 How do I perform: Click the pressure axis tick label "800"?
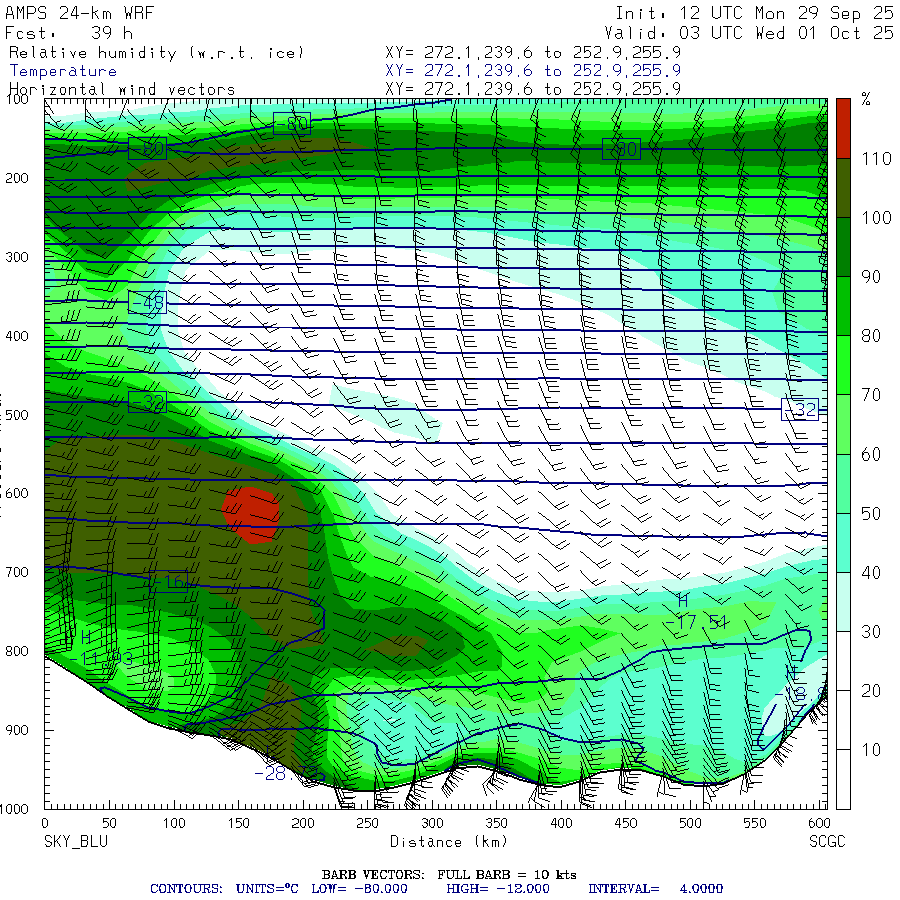17,651
